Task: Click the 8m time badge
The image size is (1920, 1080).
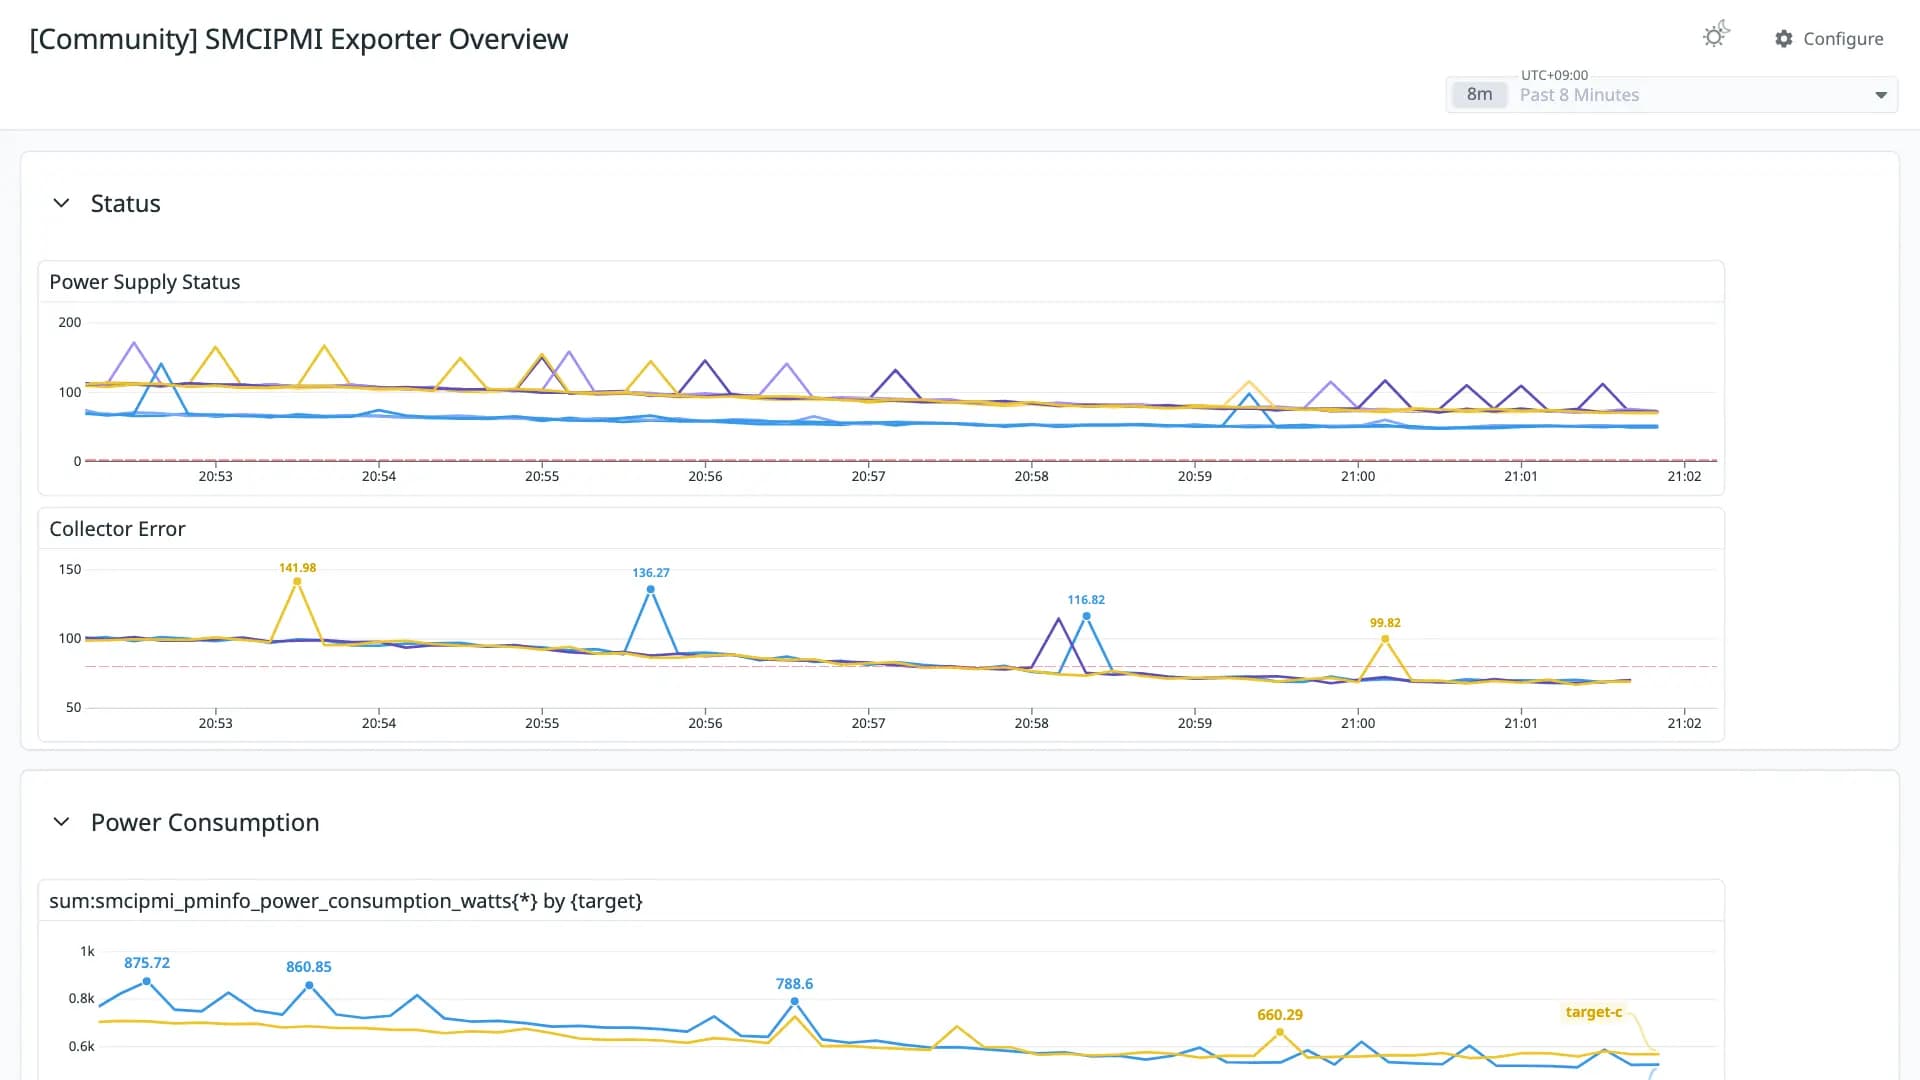Action: (x=1479, y=95)
